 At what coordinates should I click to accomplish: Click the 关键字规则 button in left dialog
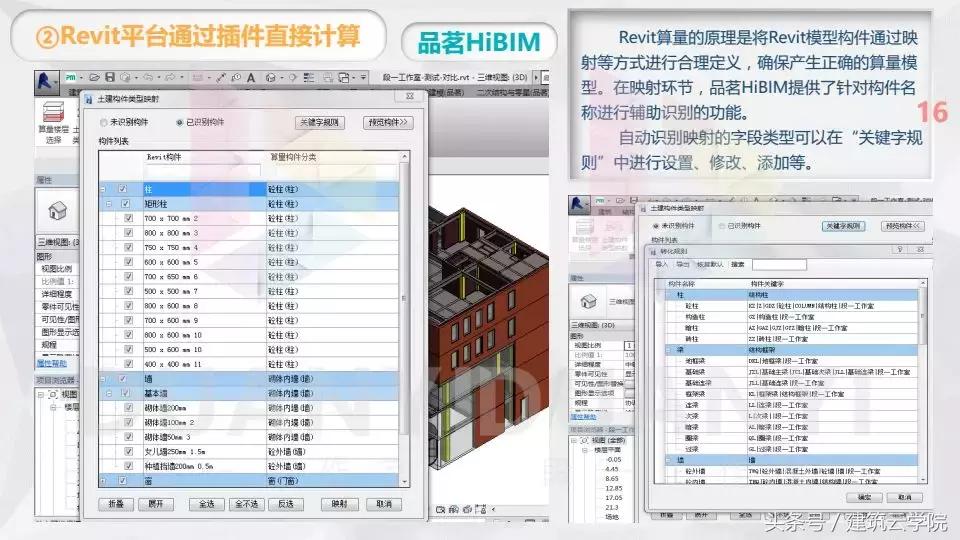[x=320, y=122]
